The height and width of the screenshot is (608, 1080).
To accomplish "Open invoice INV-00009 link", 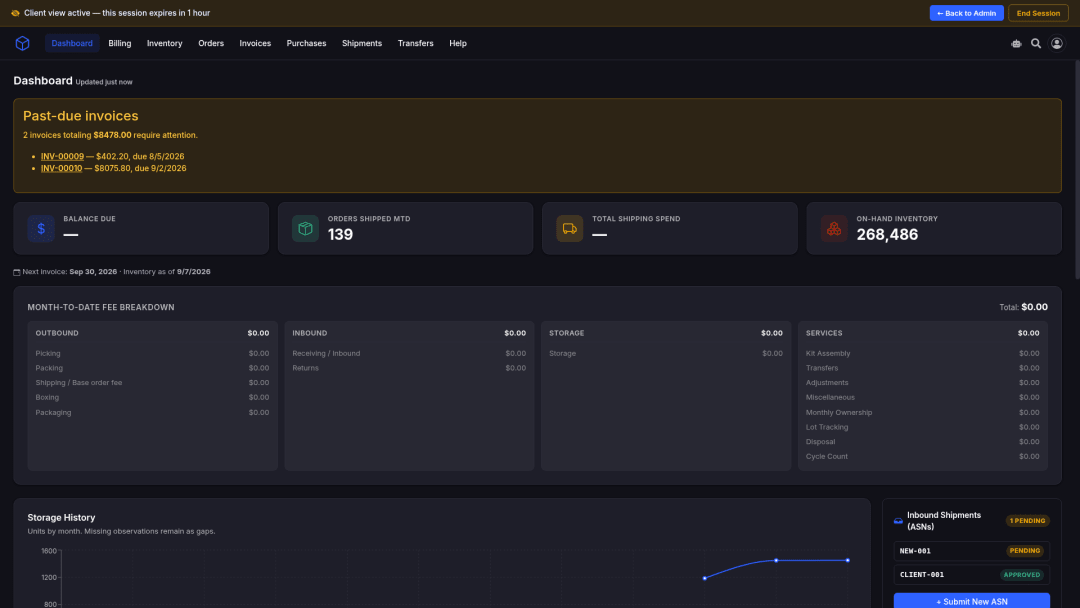I will click(62, 156).
